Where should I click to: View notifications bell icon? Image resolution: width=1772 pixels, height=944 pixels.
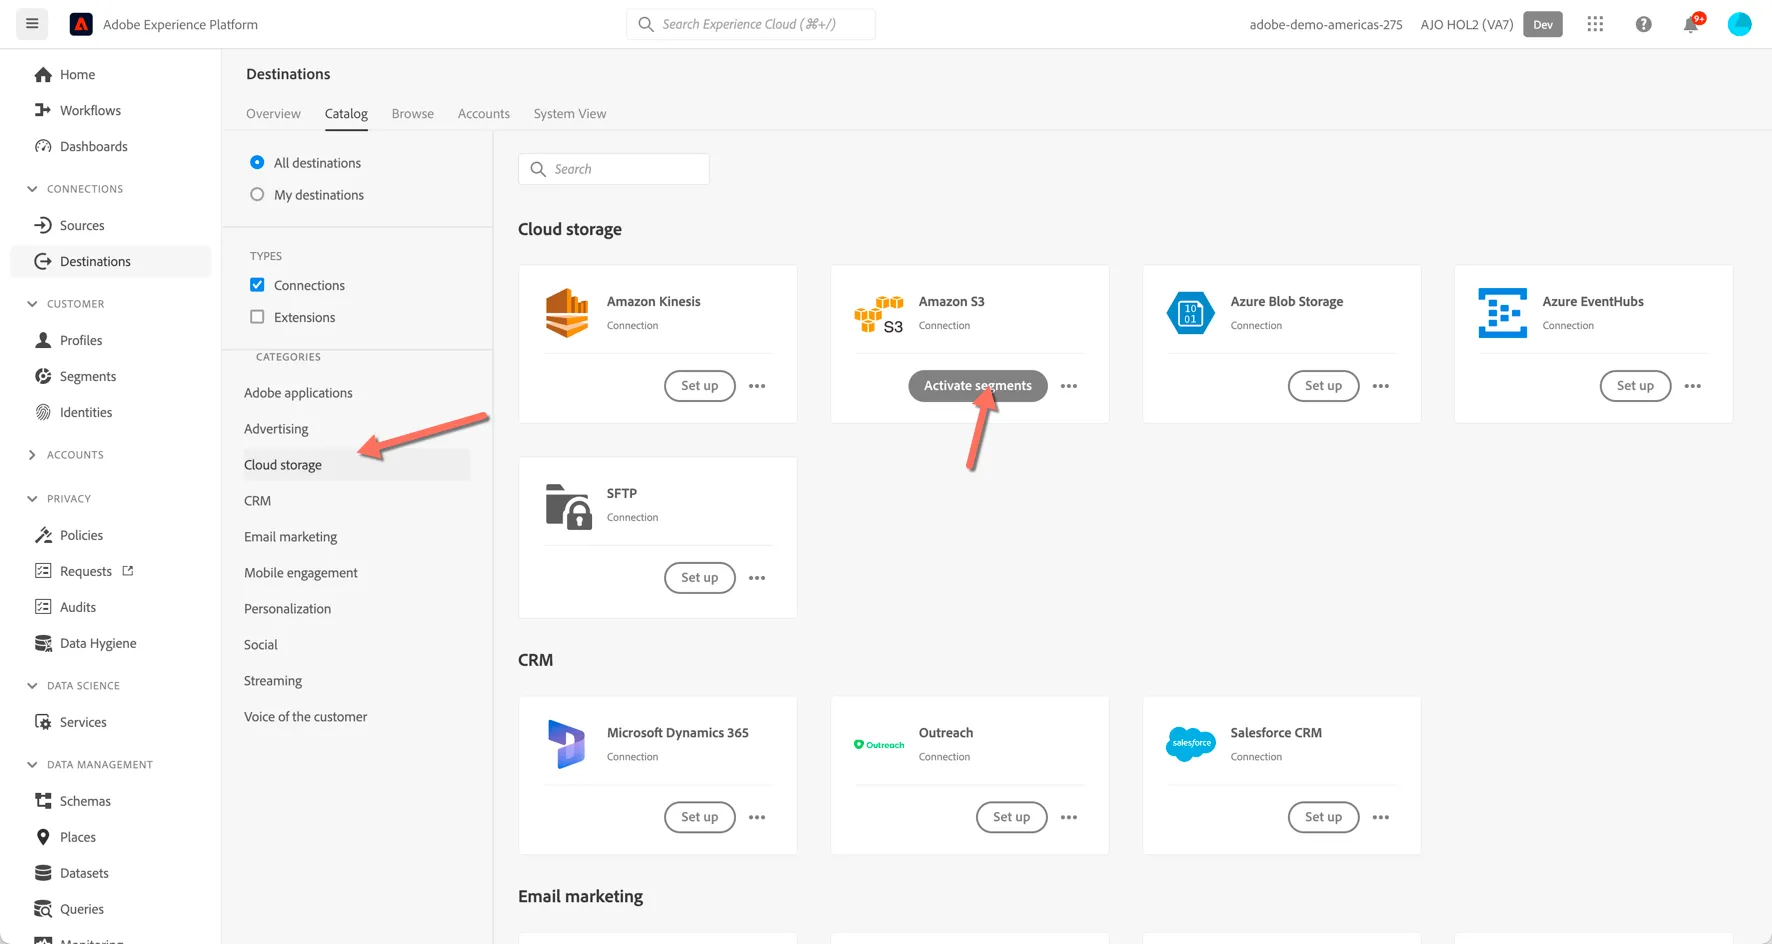(x=1691, y=24)
